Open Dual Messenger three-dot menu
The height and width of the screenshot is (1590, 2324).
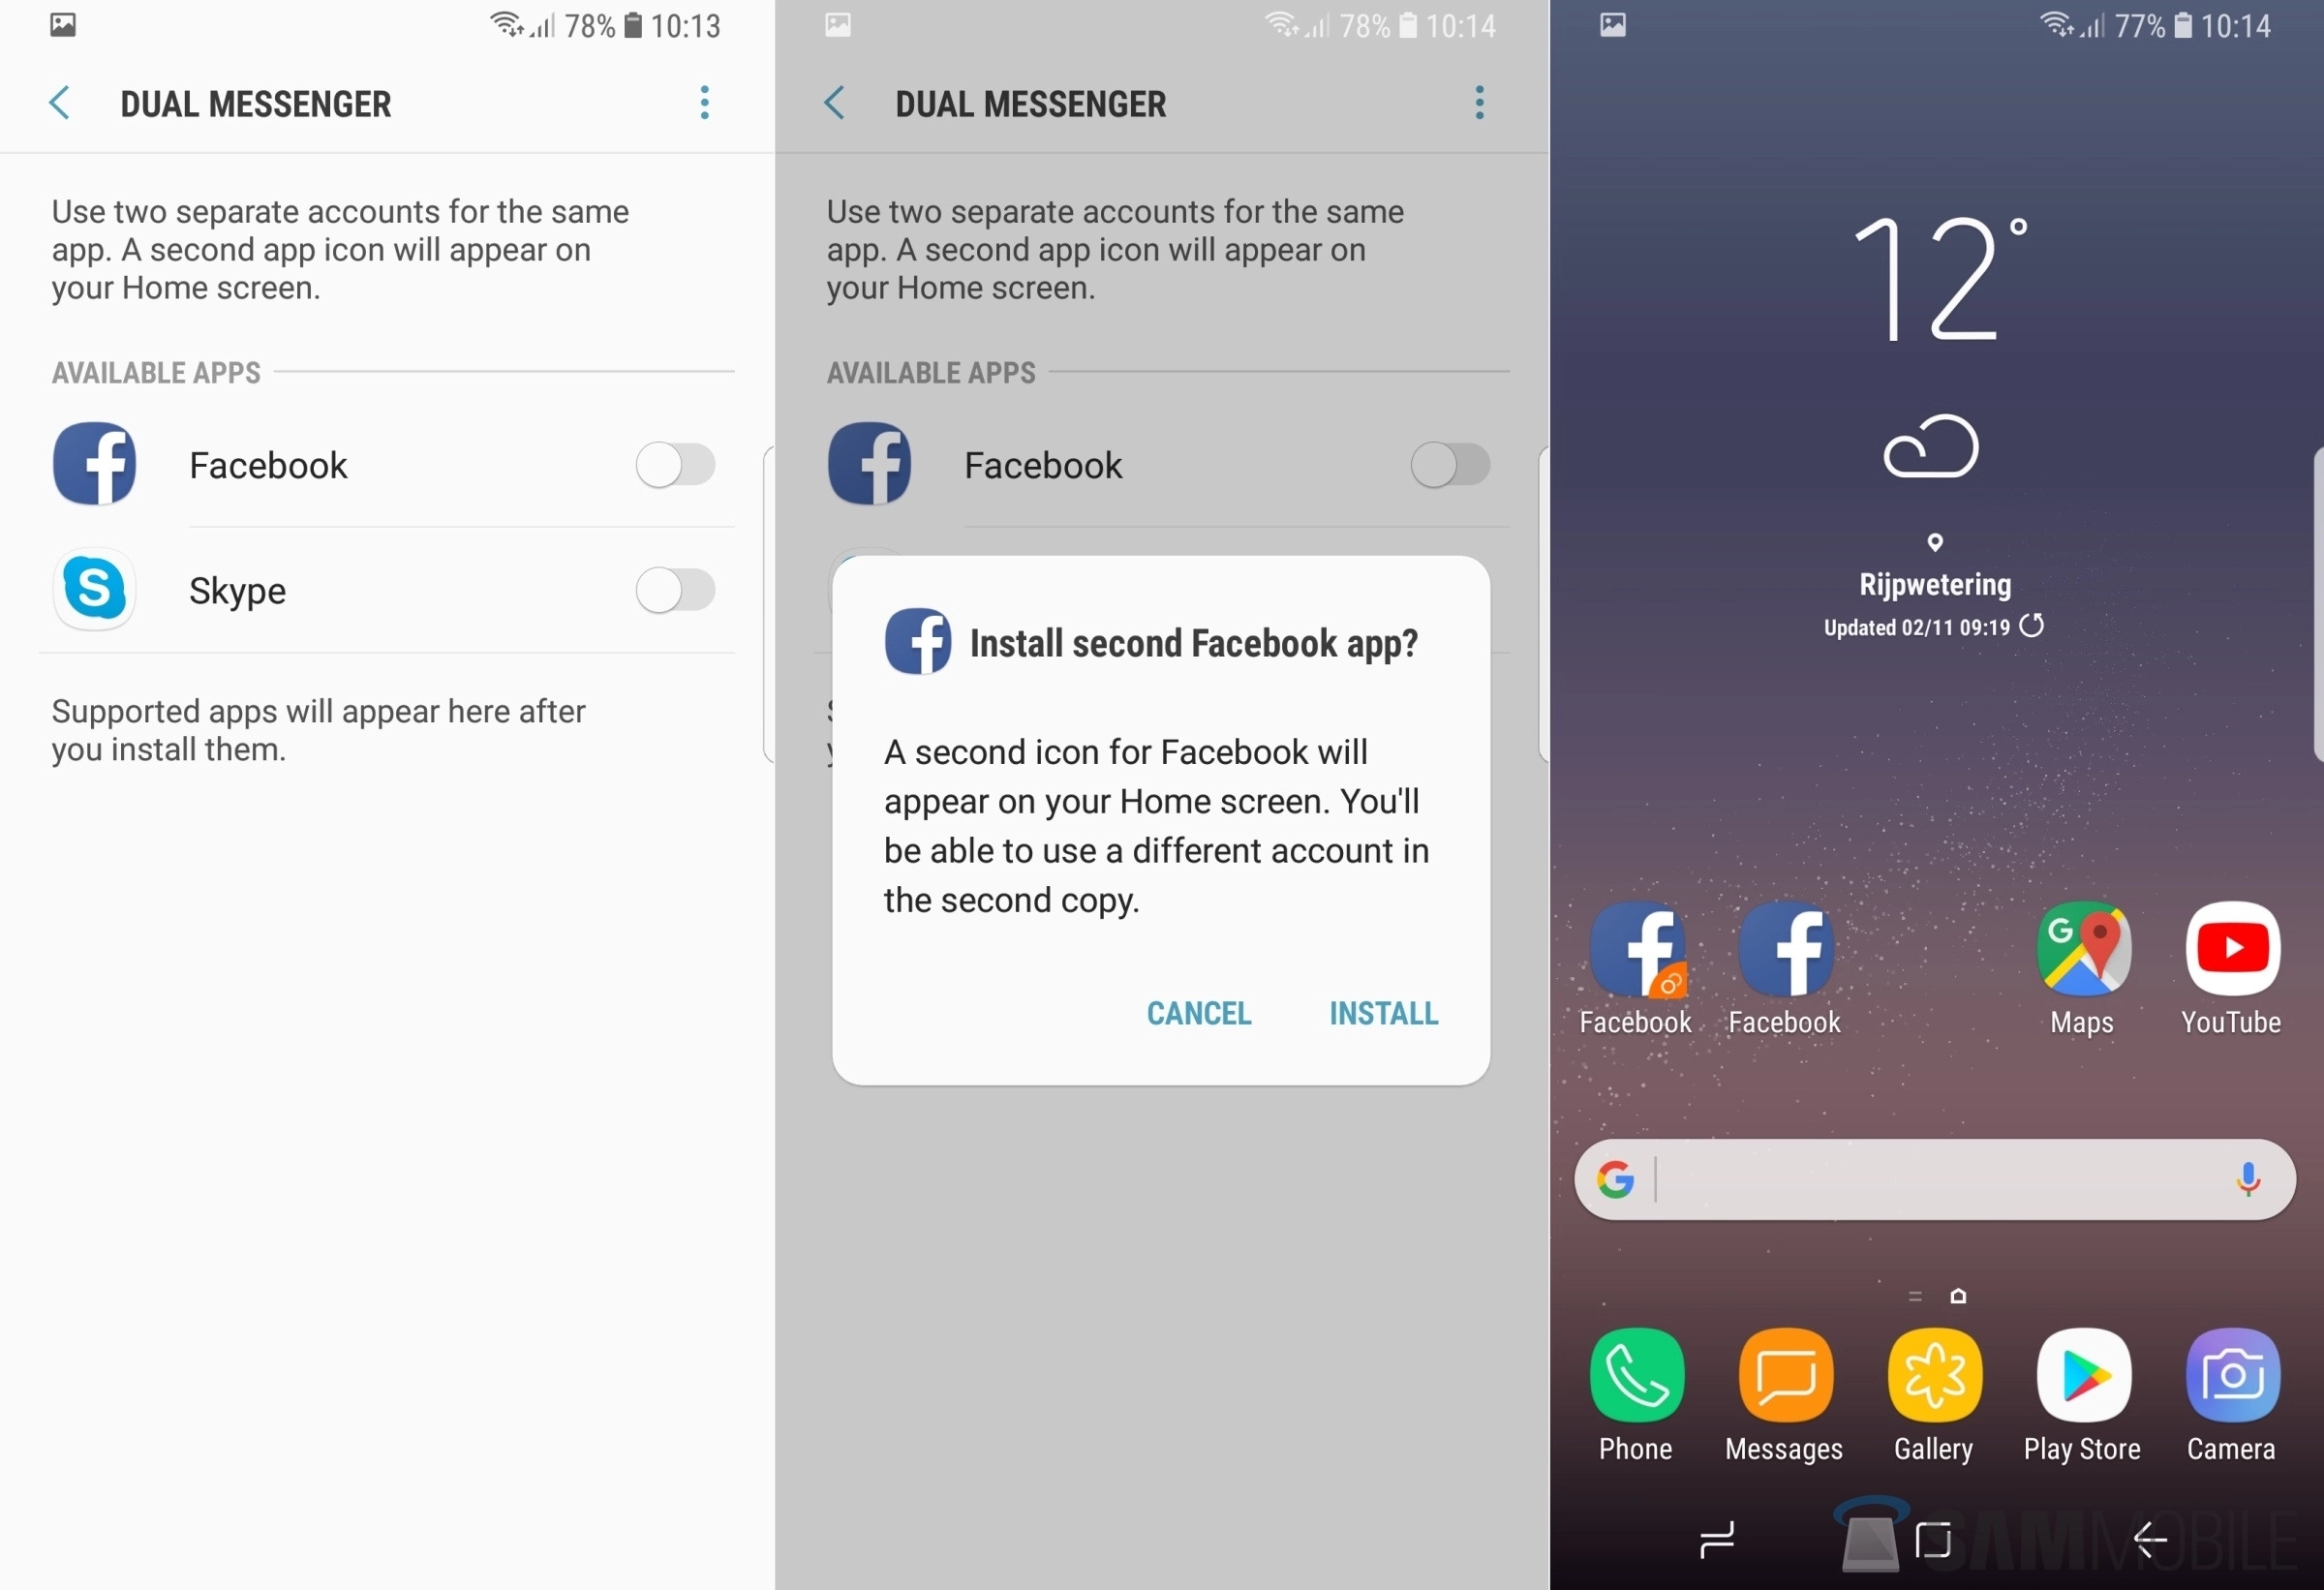coord(705,99)
